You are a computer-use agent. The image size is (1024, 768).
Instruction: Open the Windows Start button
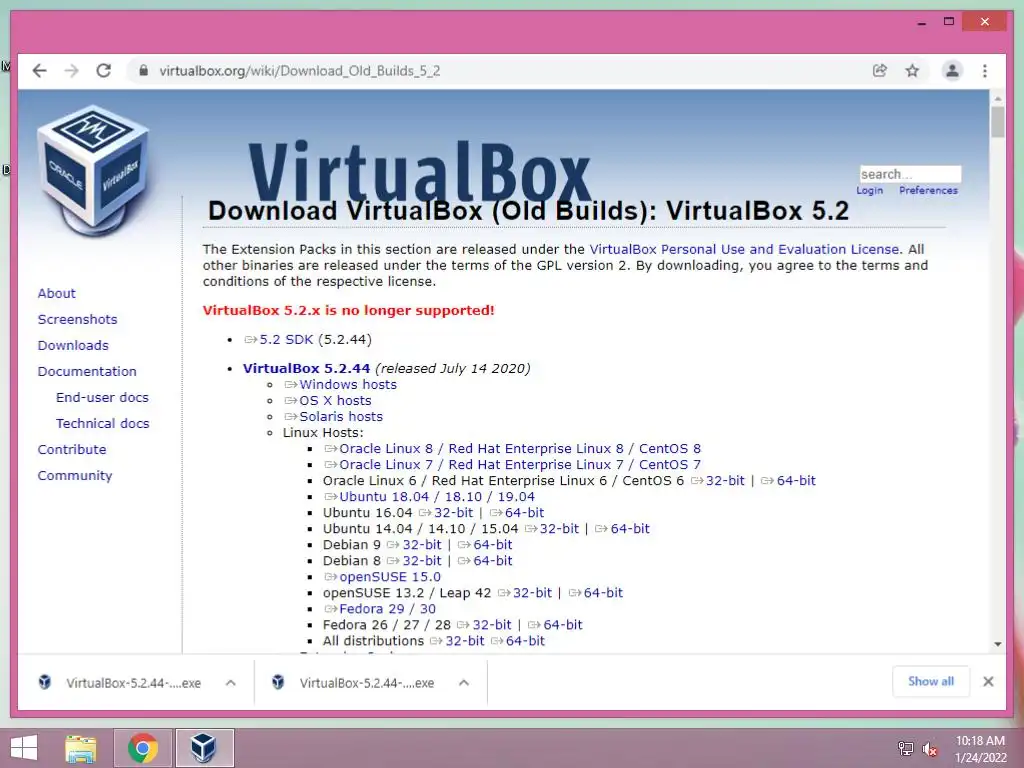[24, 748]
